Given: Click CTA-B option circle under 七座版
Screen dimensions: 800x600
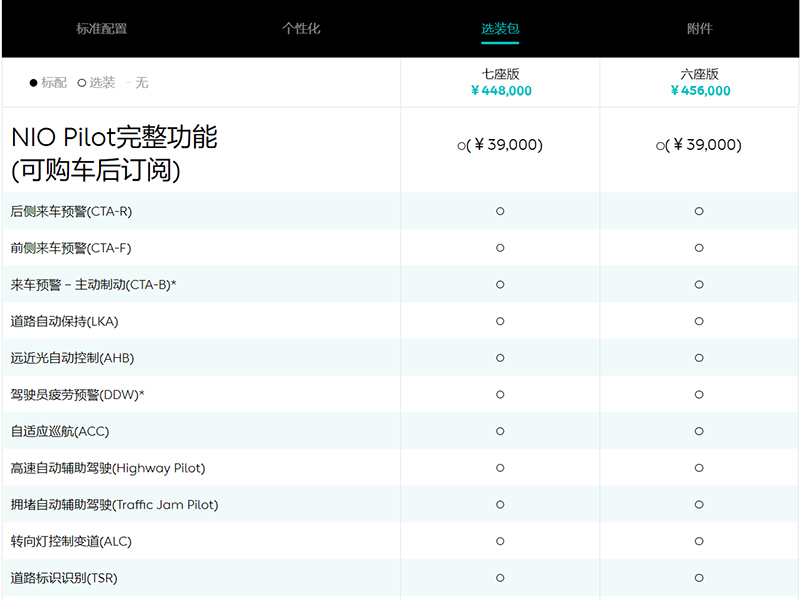Looking at the screenshot, I should (x=500, y=285).
